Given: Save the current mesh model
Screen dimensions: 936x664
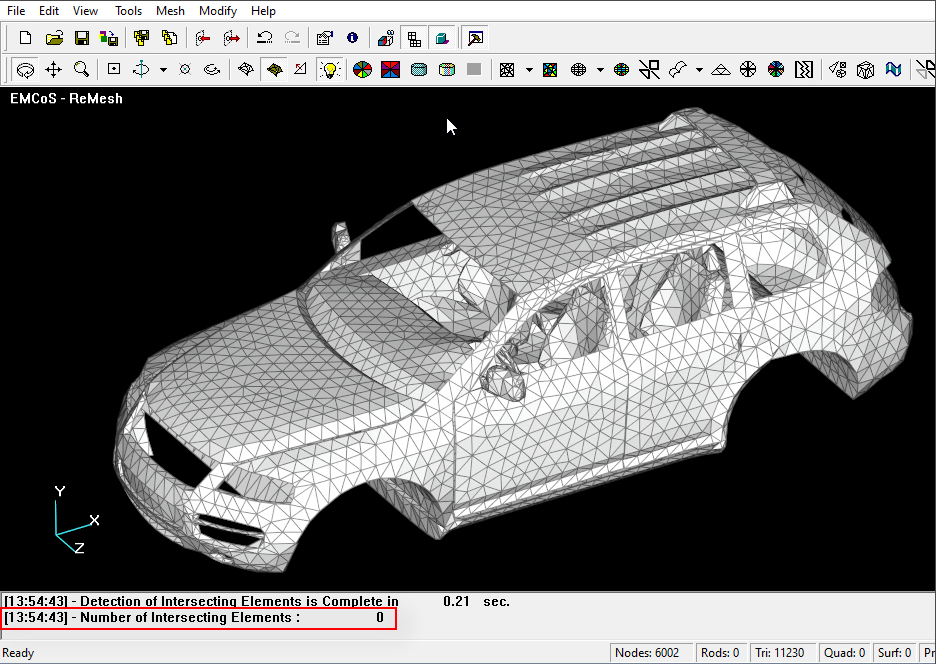Looking at the screenshot, I should [x=82, y=38].
